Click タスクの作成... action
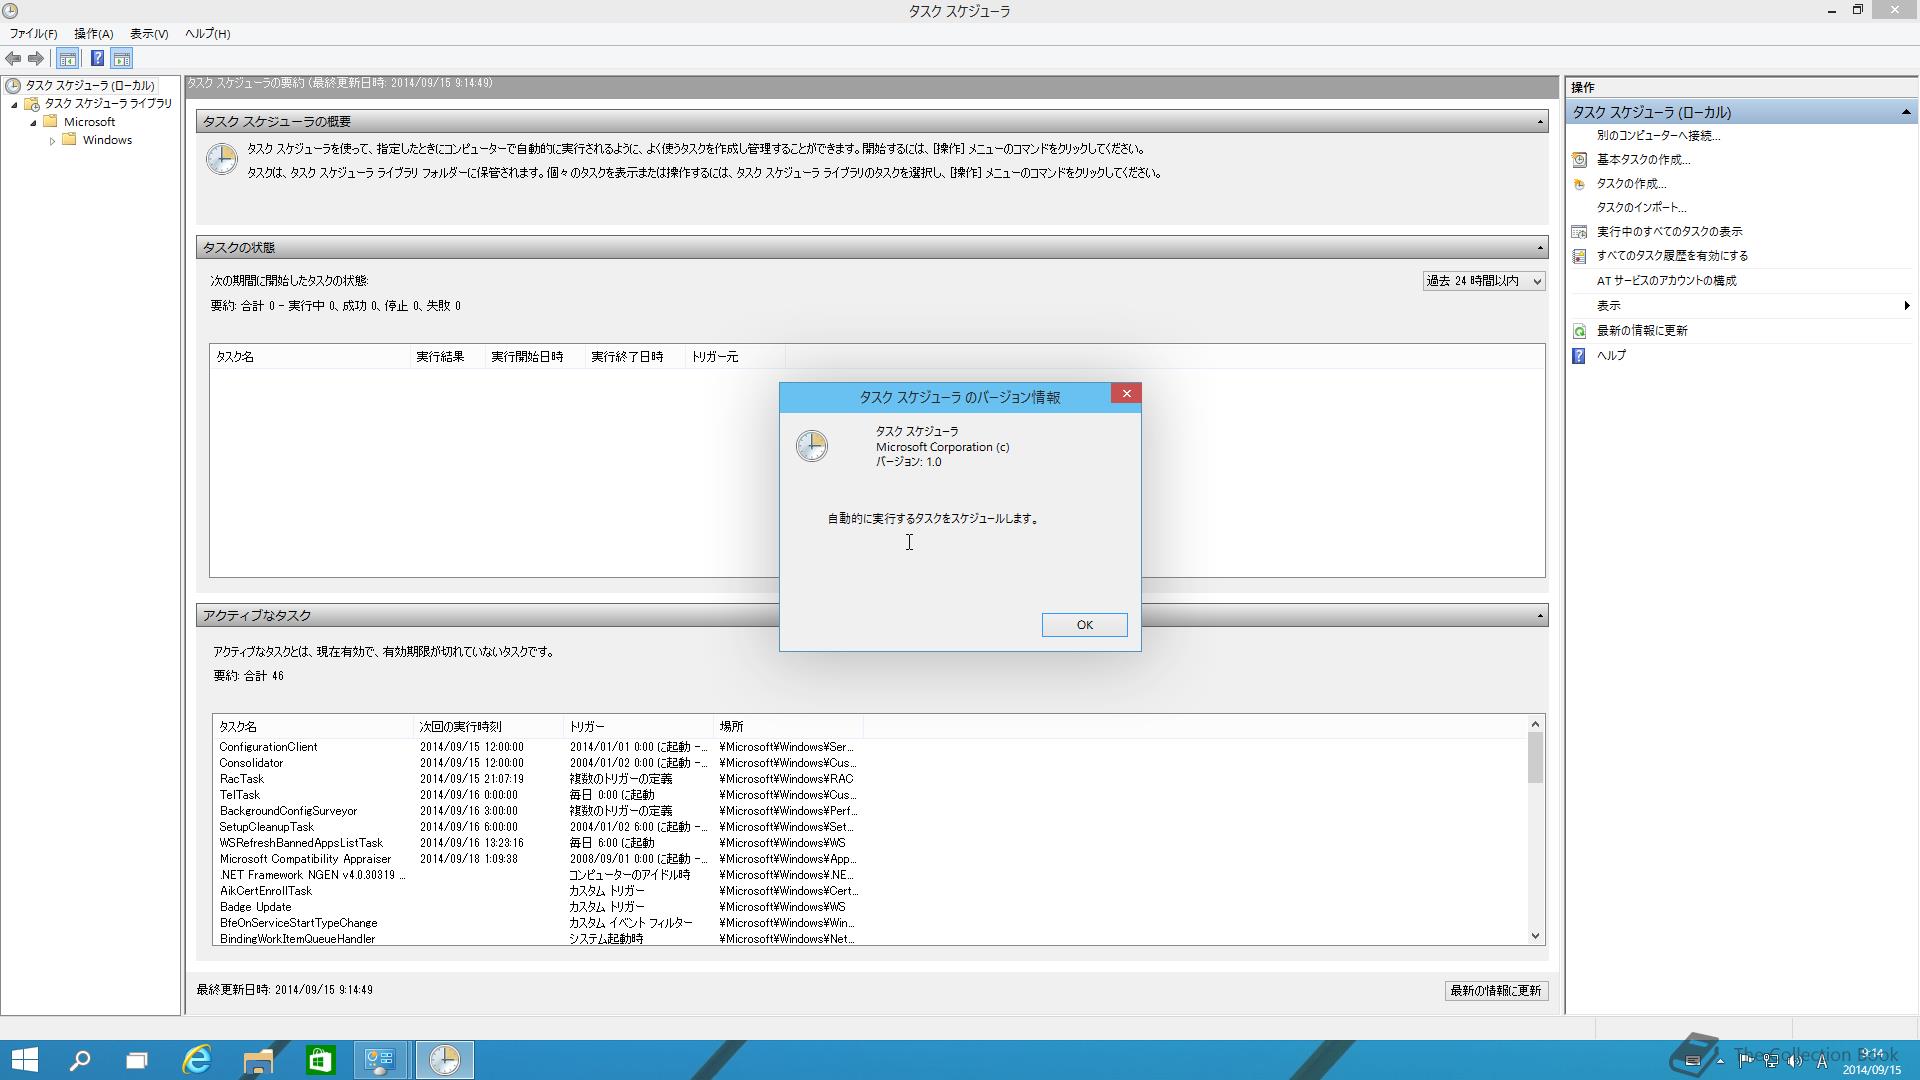Screen dimensions: 1920x1080 (x=1631, y=183)
